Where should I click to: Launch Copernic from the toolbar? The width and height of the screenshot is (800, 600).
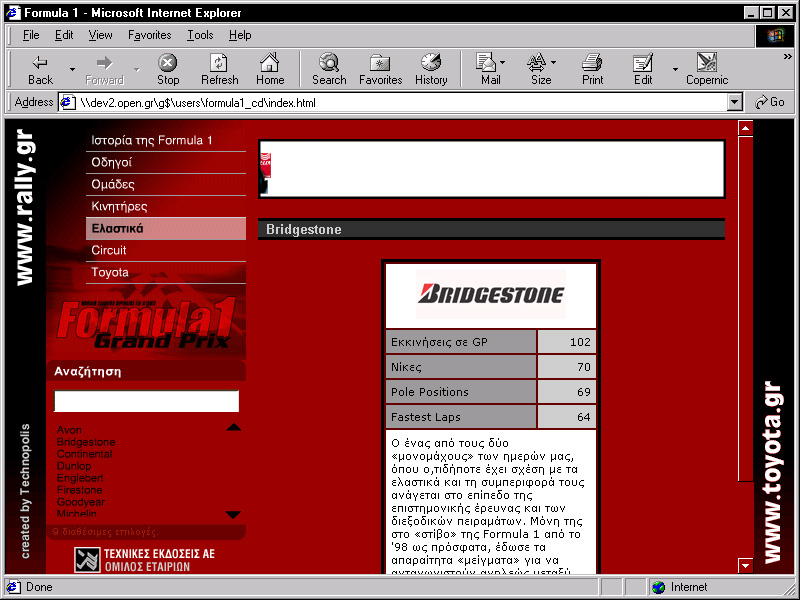click(707, 69)
